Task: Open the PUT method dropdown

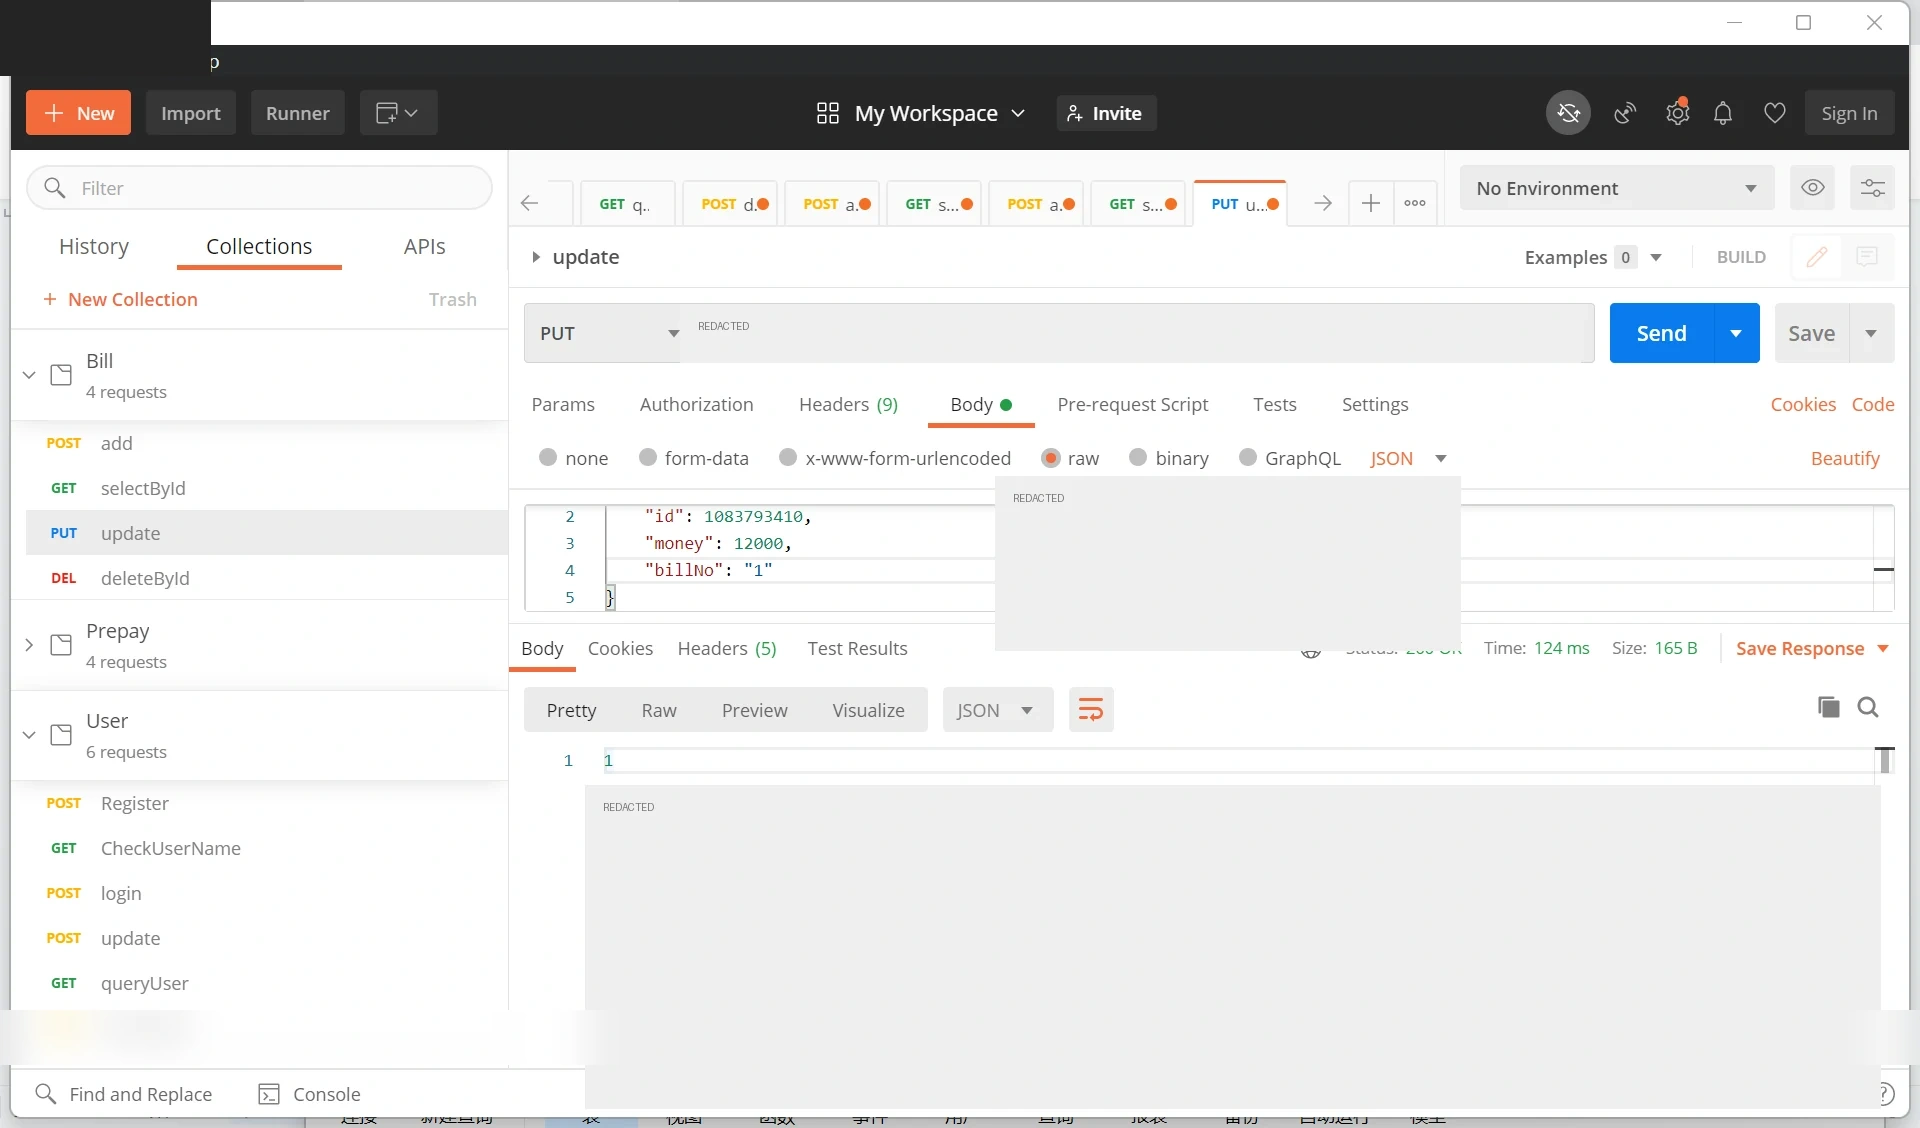Action: 603,333
